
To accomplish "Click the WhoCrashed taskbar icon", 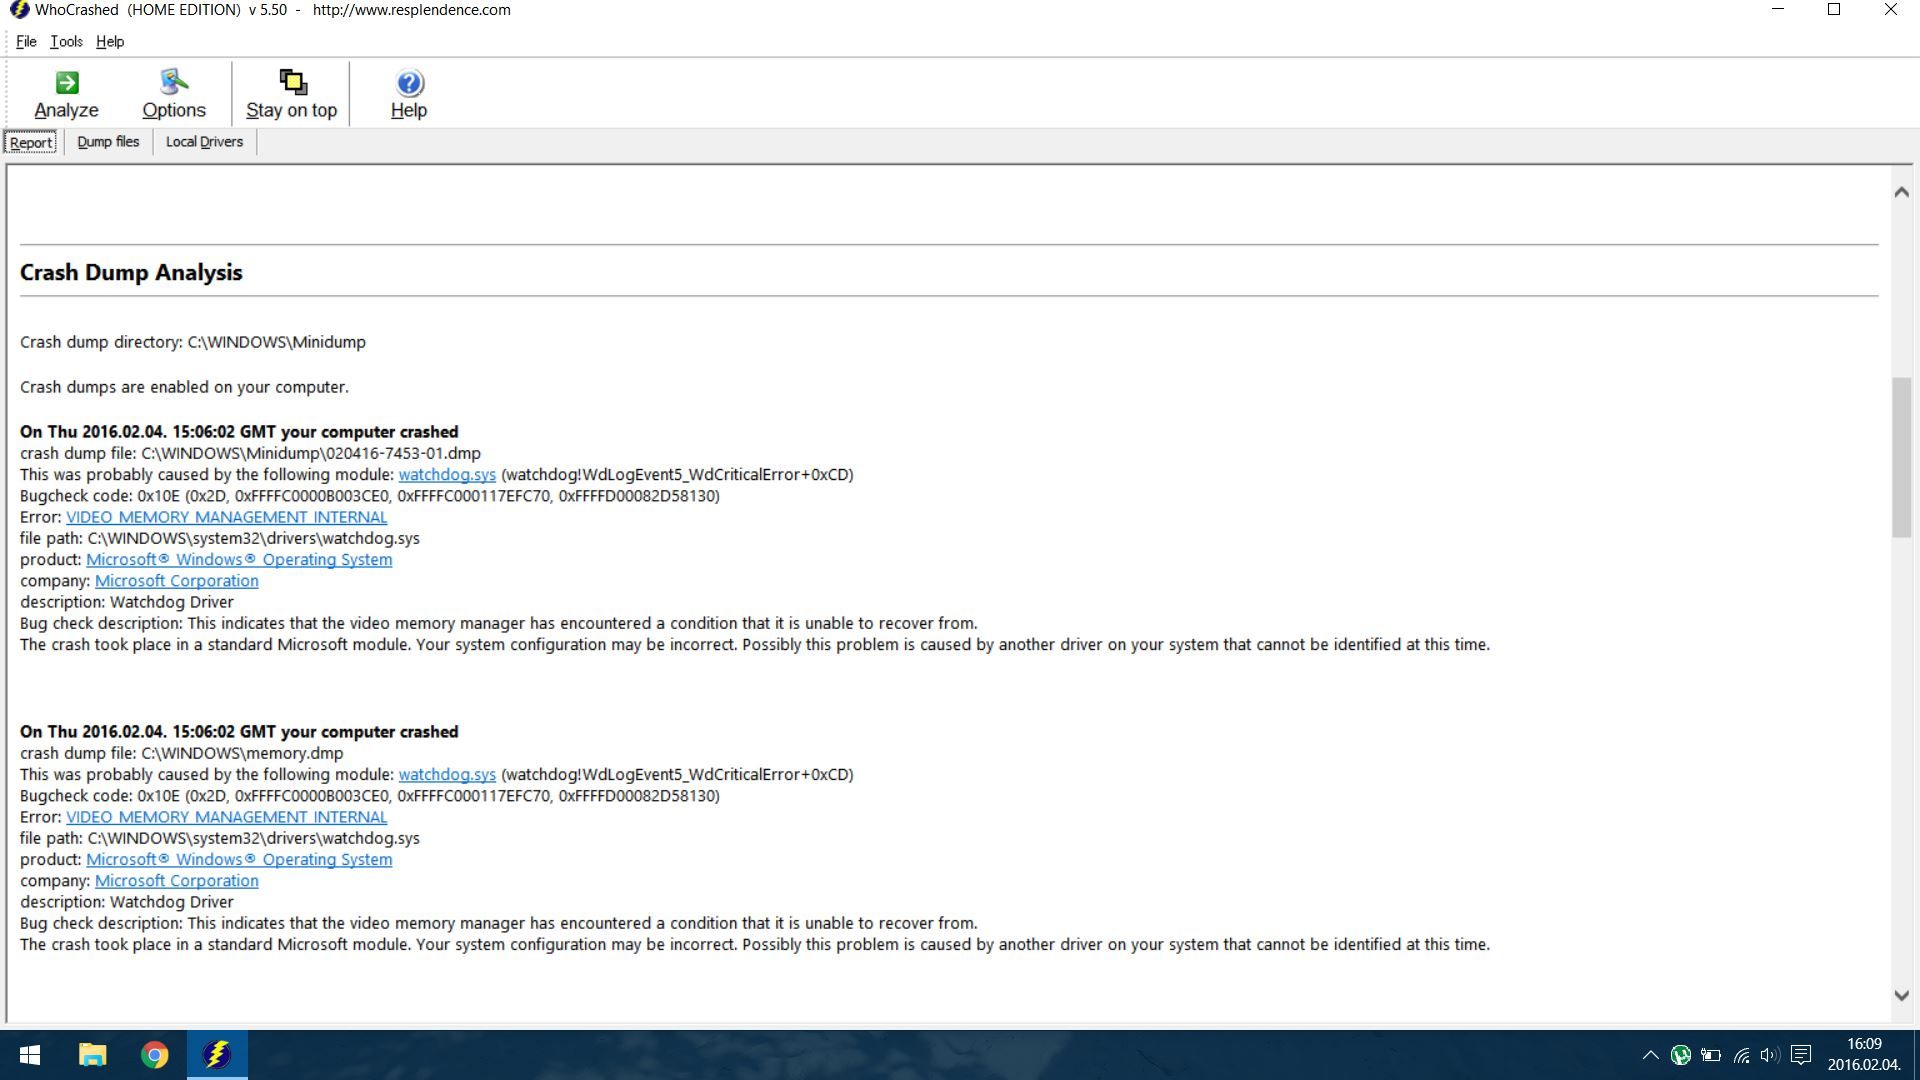I will [217, 1055].
